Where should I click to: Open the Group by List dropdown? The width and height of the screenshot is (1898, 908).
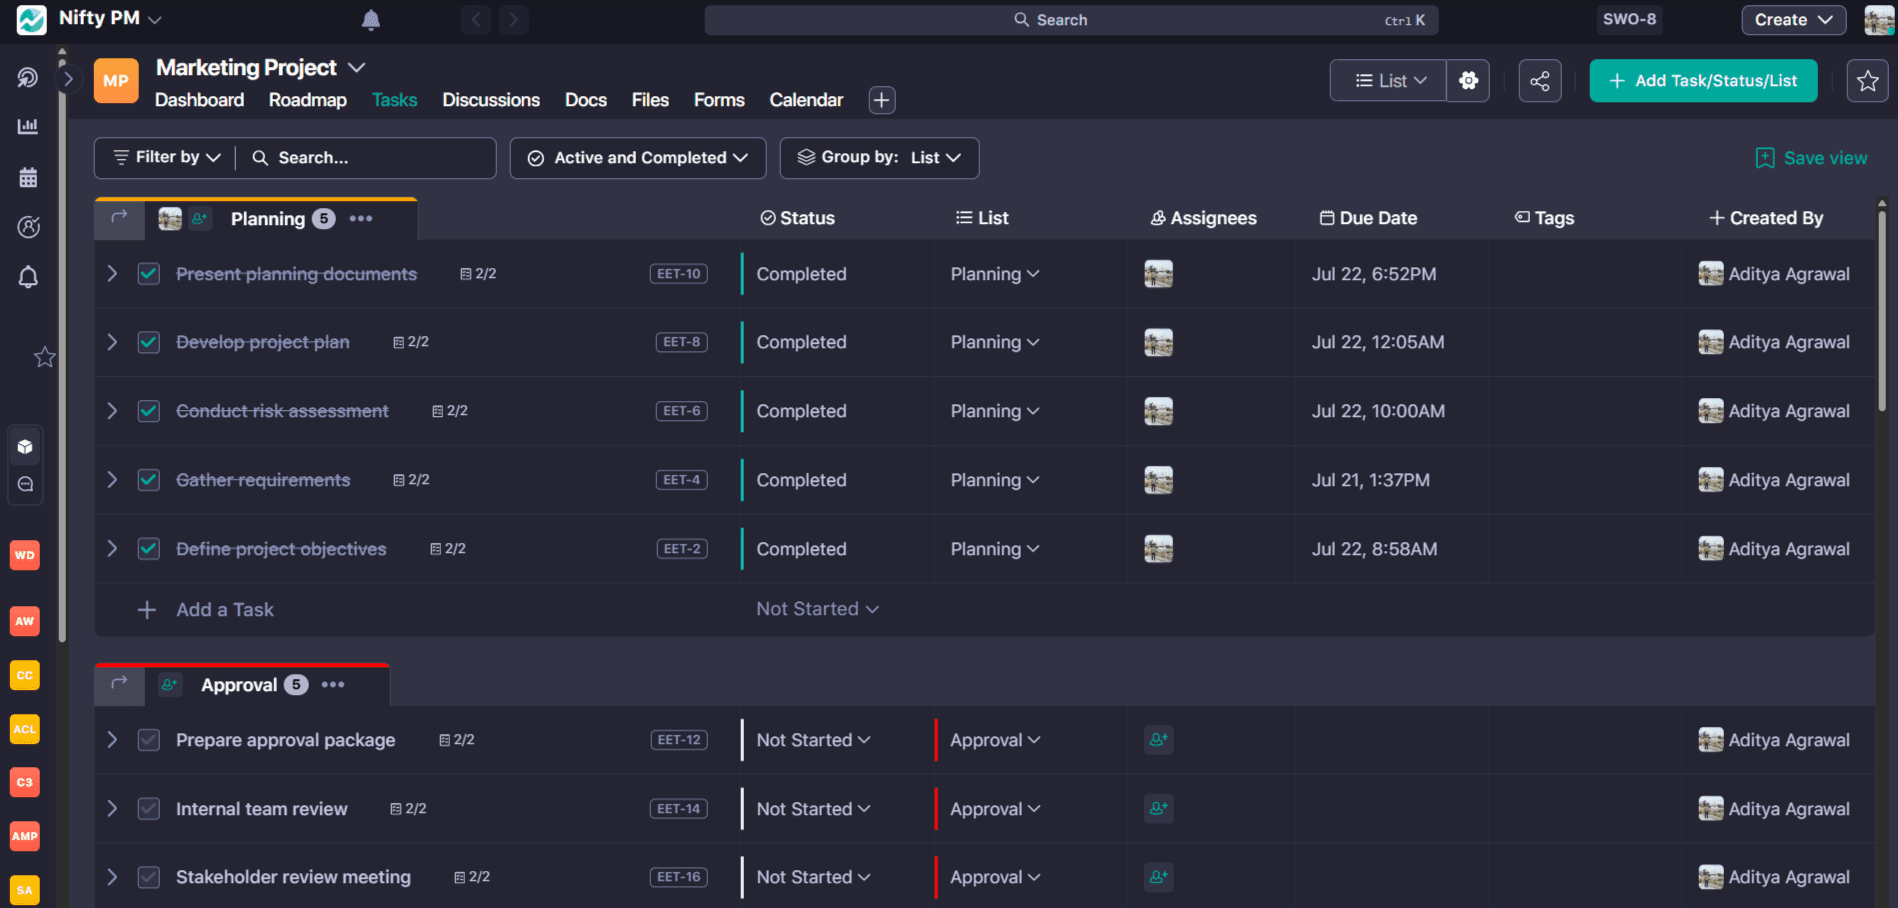(879, 157)
